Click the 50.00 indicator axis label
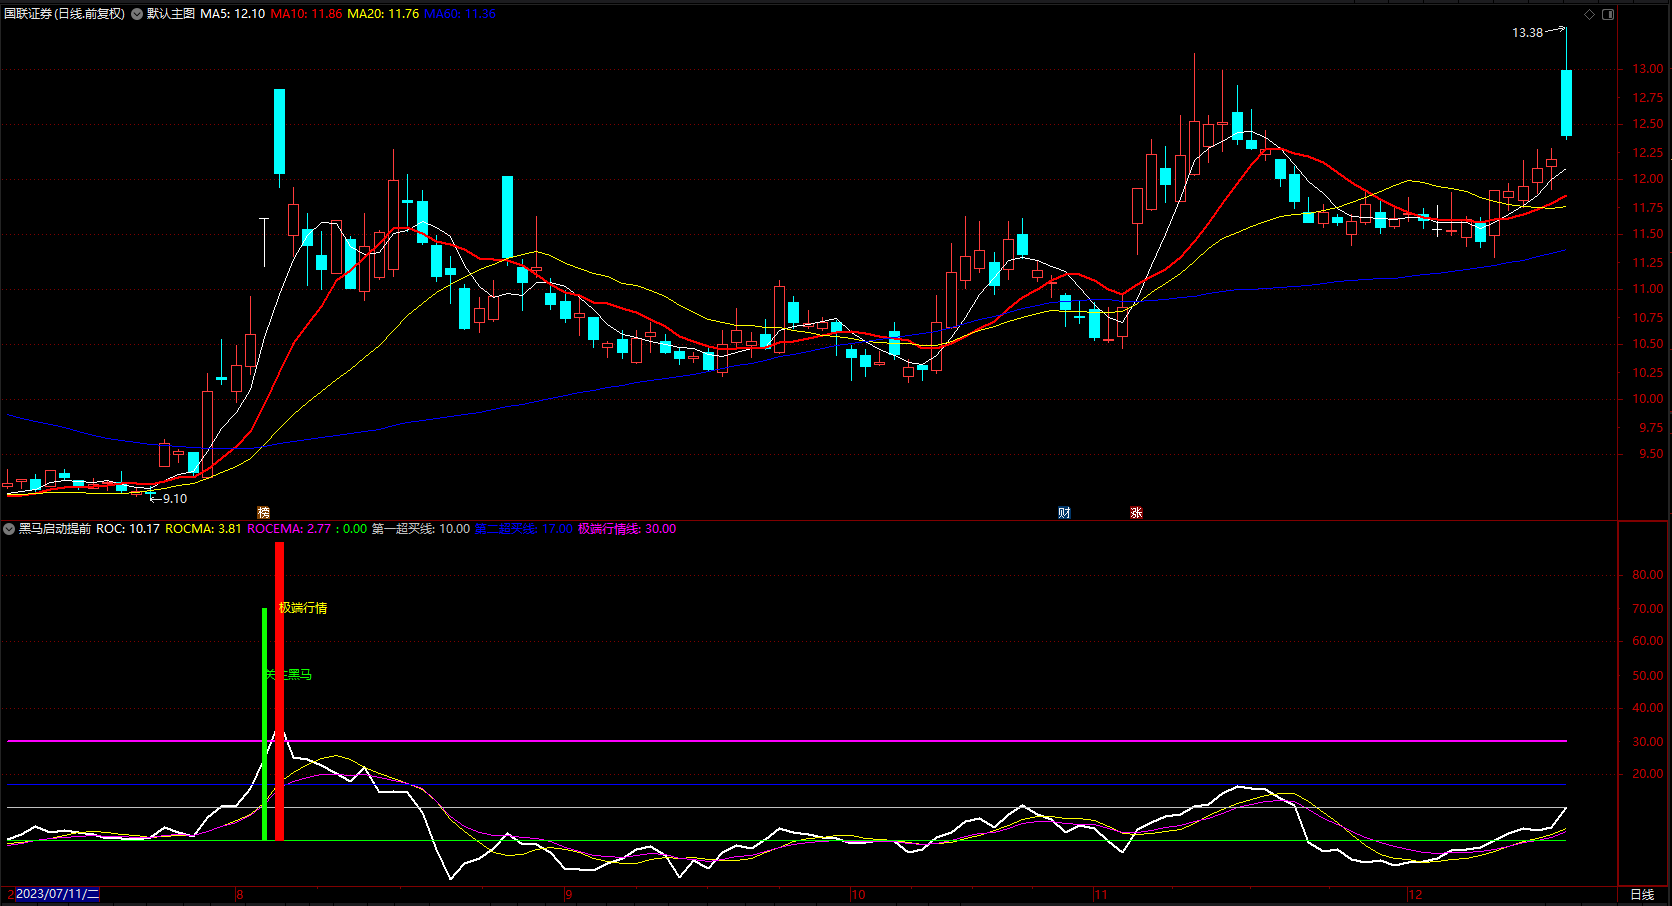This screenshot has width=1672, height=906. (1648, 676)
